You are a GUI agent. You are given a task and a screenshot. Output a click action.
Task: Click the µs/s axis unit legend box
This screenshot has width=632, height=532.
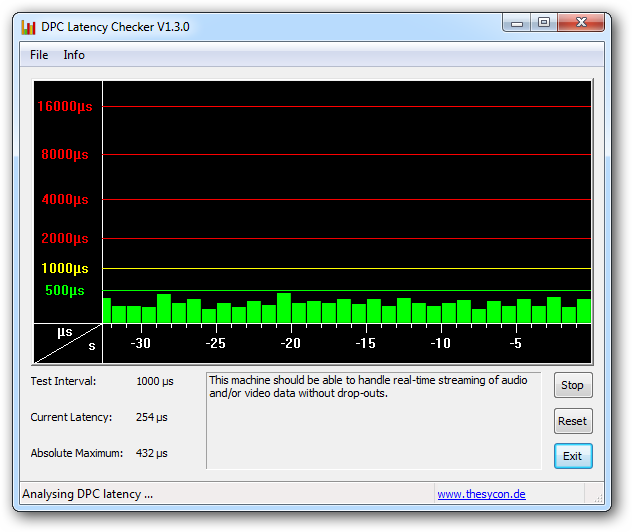tap(68, 343)
